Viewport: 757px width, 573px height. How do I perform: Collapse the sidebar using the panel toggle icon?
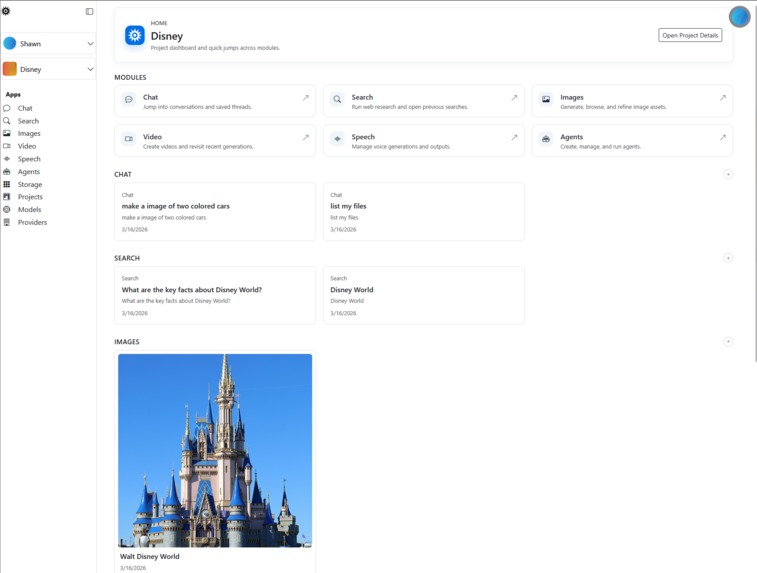click(89, 11)
